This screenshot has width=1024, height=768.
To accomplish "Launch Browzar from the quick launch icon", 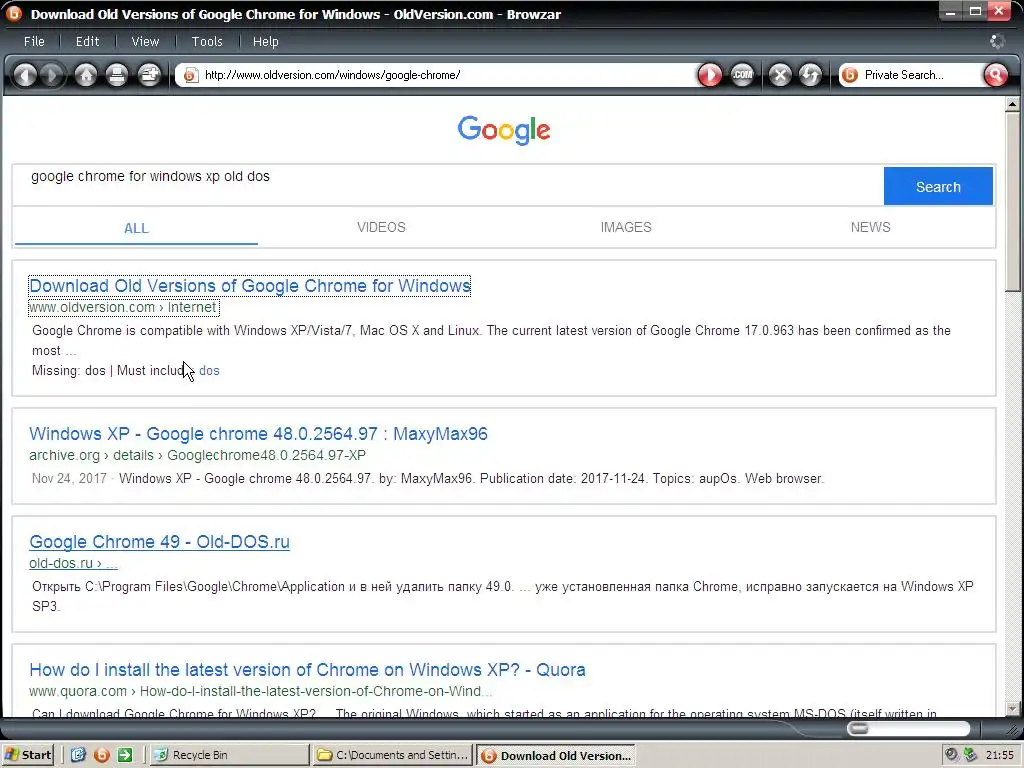I will coord(102,755).
